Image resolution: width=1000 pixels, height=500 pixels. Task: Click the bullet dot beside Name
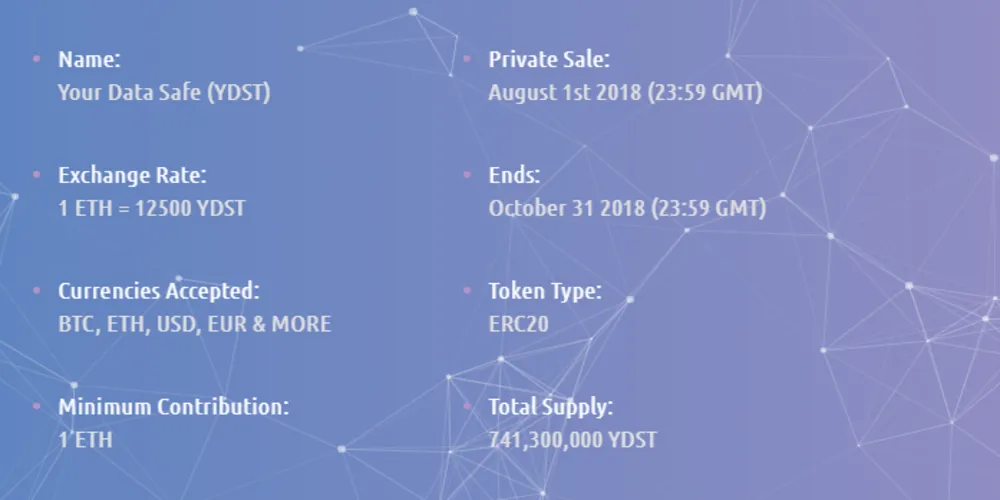(36, 59)
